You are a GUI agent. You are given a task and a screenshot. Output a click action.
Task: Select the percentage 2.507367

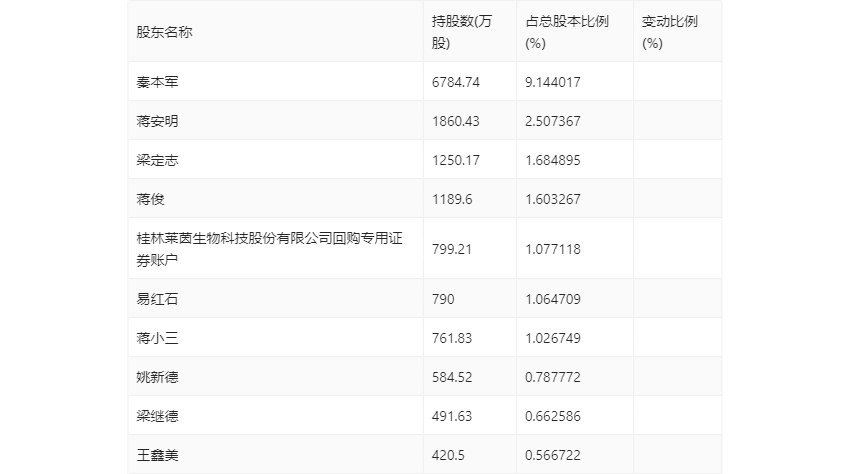click(x=552, y=121)
